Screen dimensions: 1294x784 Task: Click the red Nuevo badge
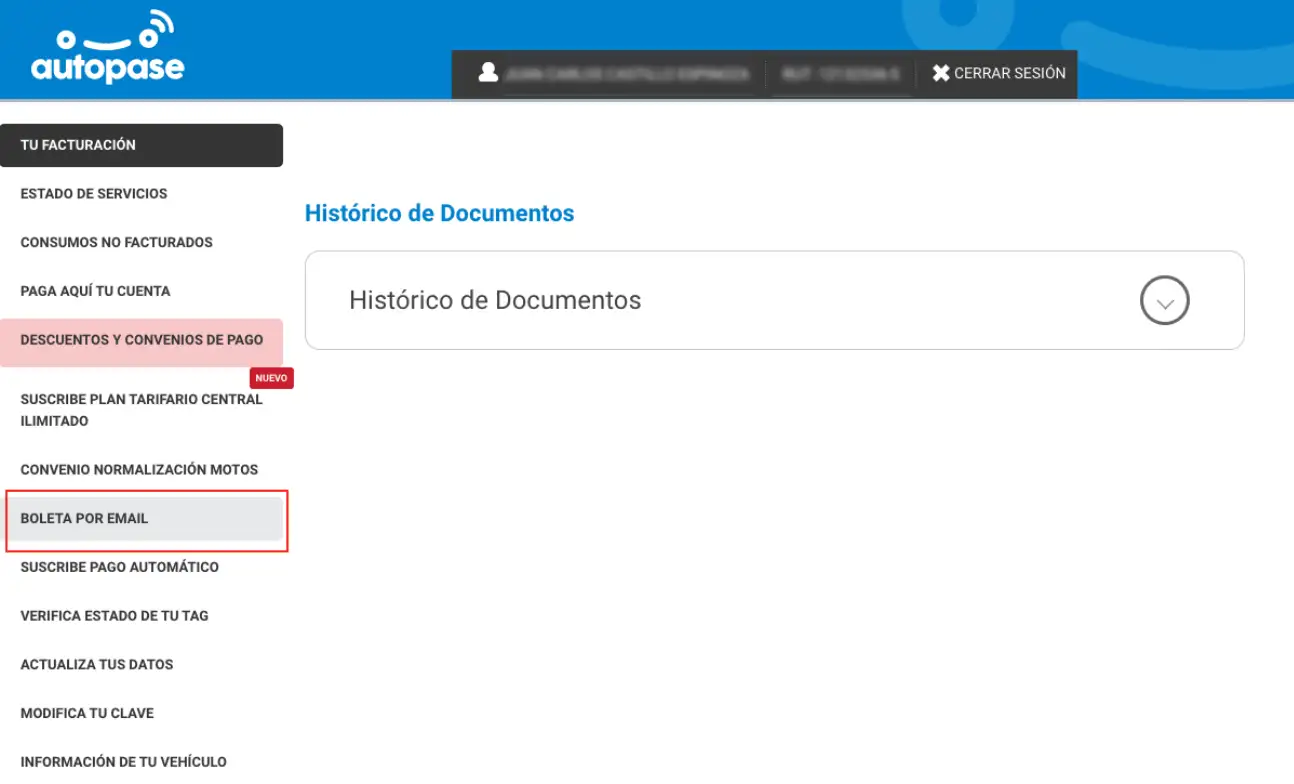click(x=271, y=378)
